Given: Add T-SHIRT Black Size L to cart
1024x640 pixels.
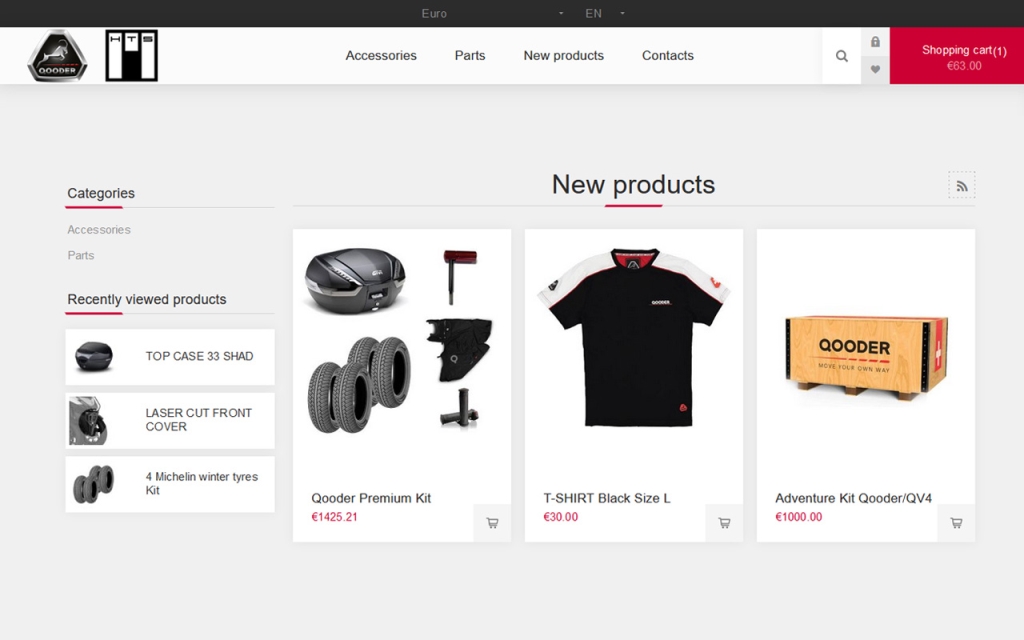Looking at the screenshot, I should click(x=724, y=523).
